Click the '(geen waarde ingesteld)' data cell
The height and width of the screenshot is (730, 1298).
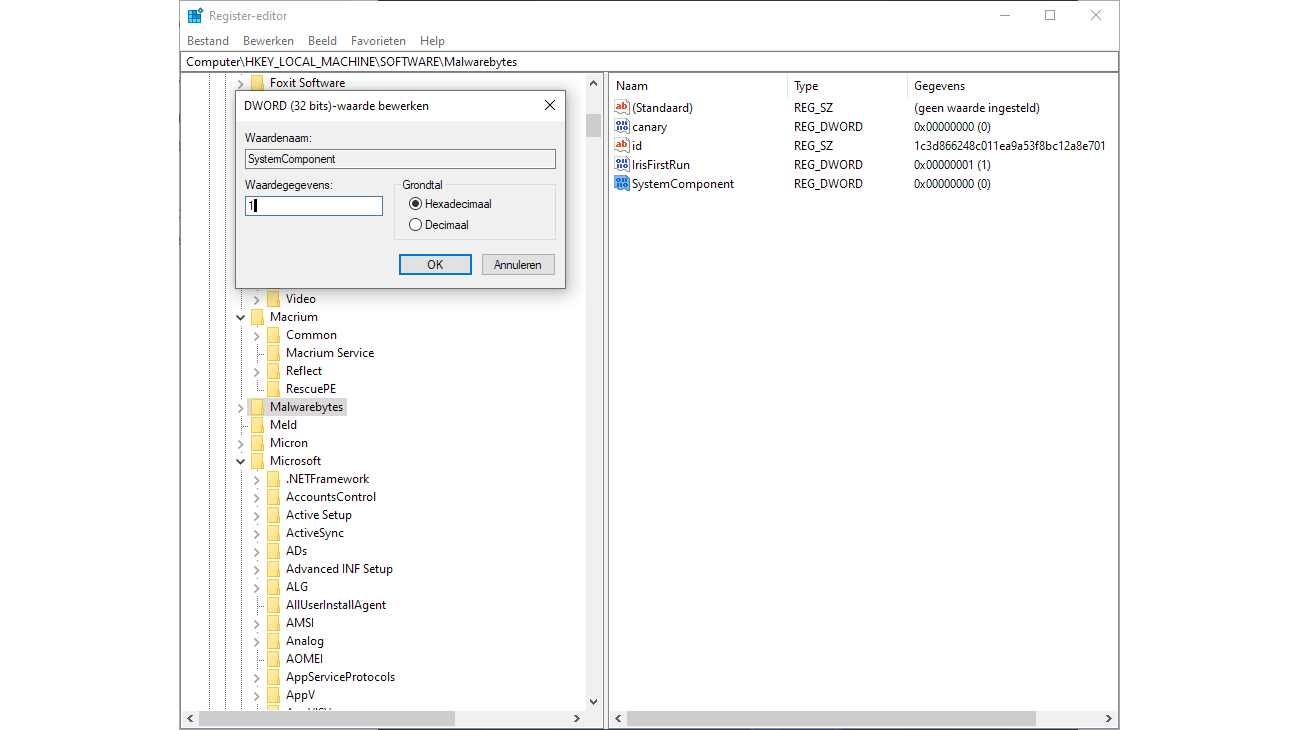click(x=977, y=108)
